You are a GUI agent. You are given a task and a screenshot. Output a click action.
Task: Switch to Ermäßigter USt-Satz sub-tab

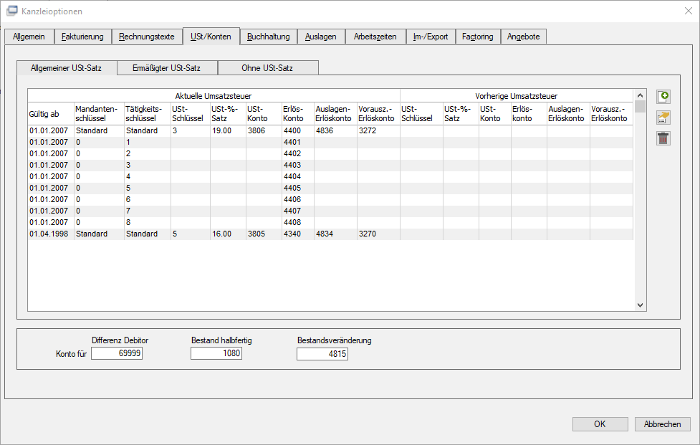pyautogui.click(x=167, y=68)
